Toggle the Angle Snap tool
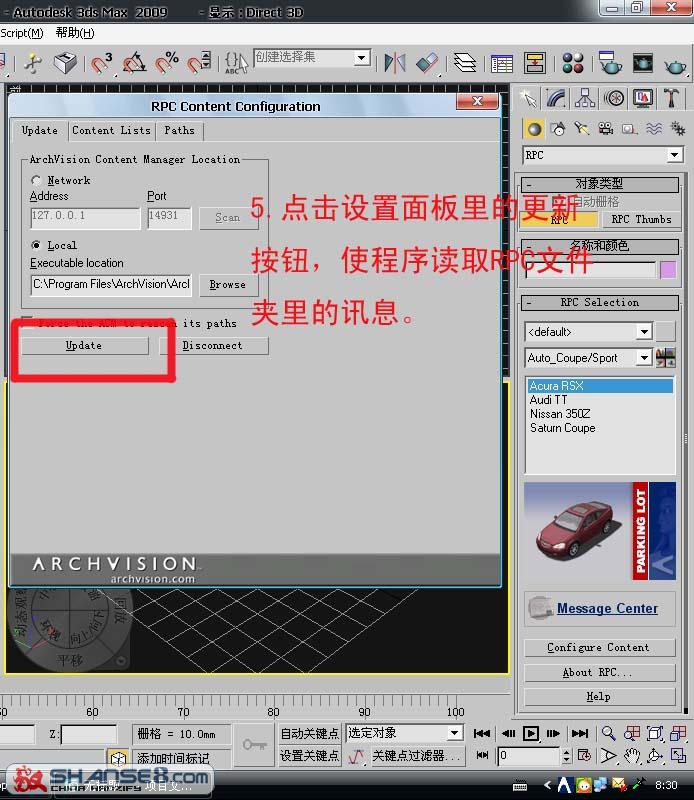The height and width of the screenshot is (800, 694). point(134,63)
